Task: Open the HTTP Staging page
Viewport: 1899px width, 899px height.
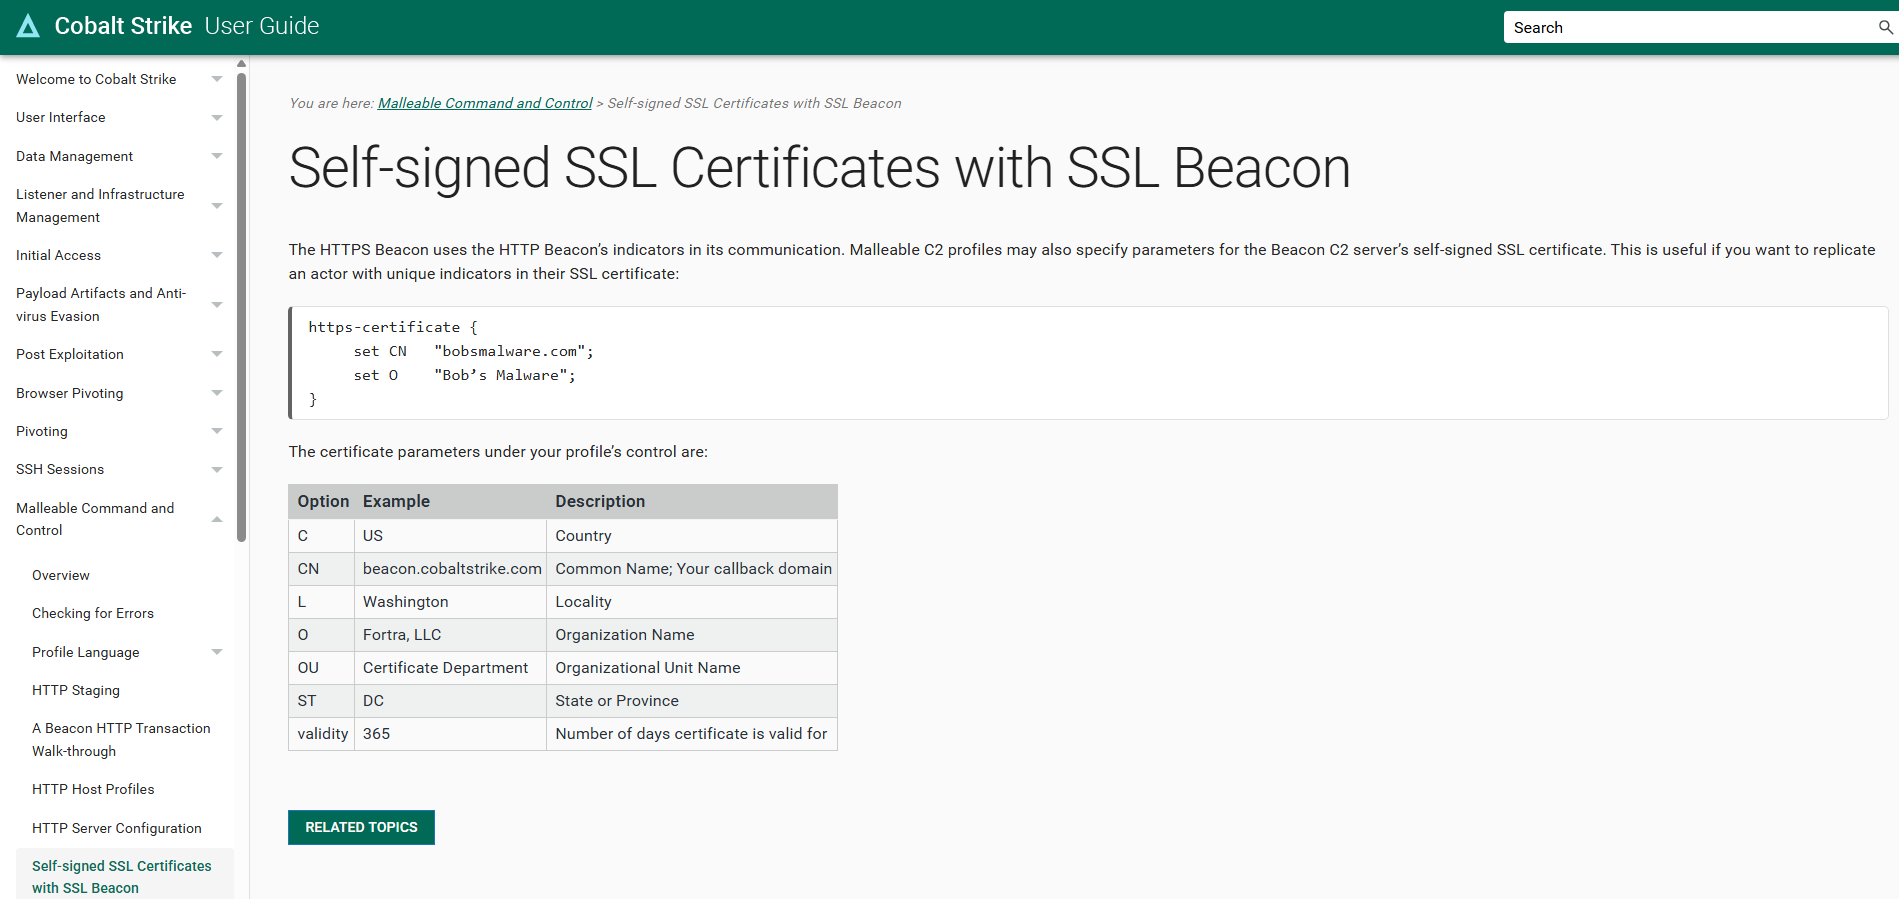Action: tap(76, 690)
